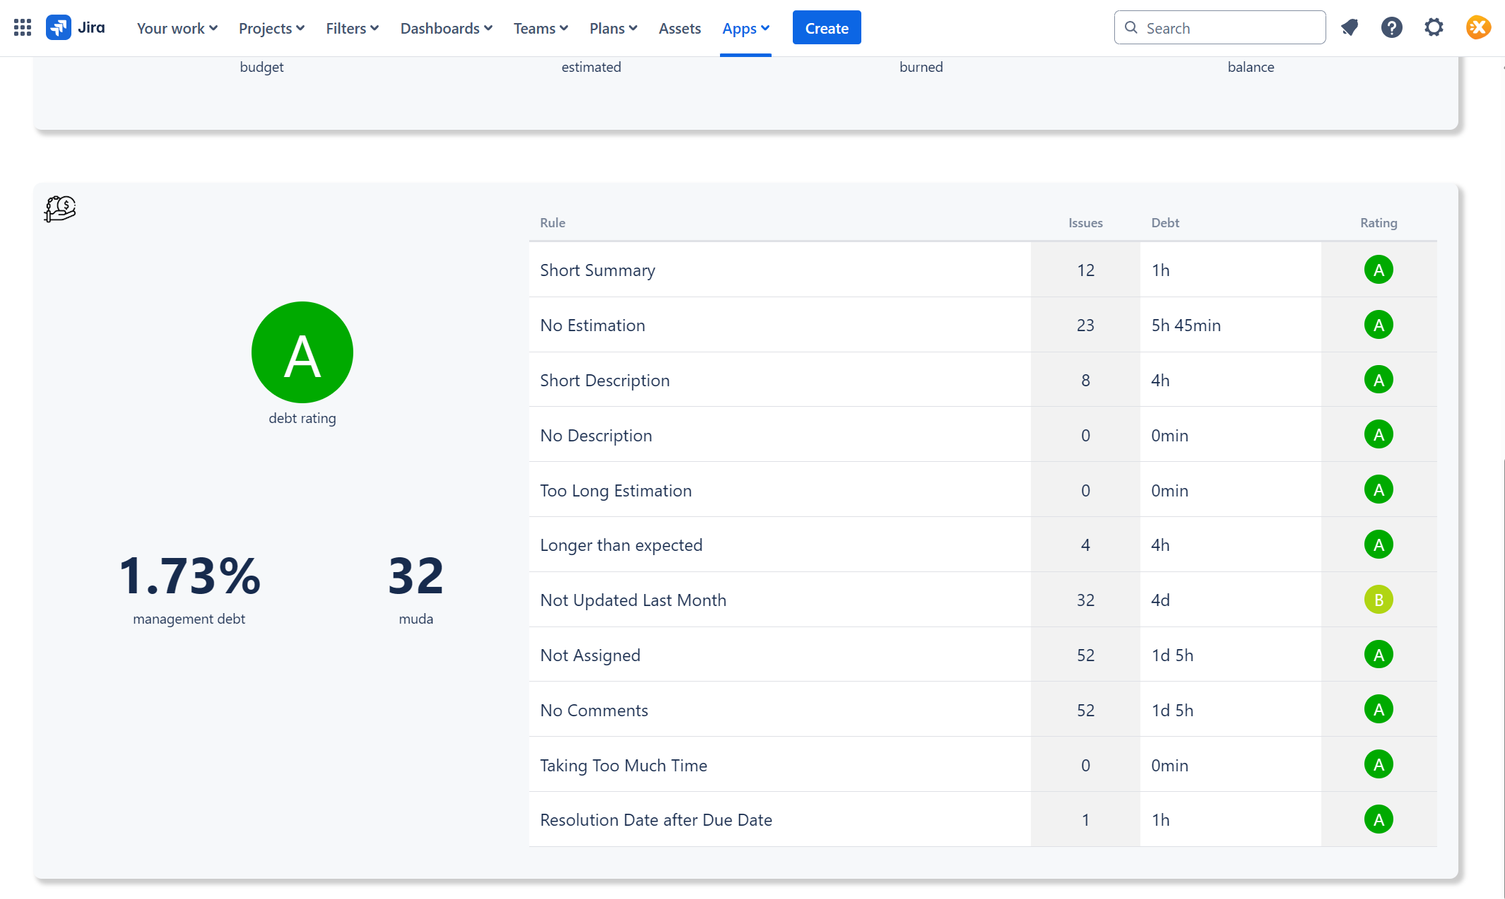Viewport: 1505px width, 899px height.
Task: Open the app switcher grid icon
Action: [x=22, y=28]
